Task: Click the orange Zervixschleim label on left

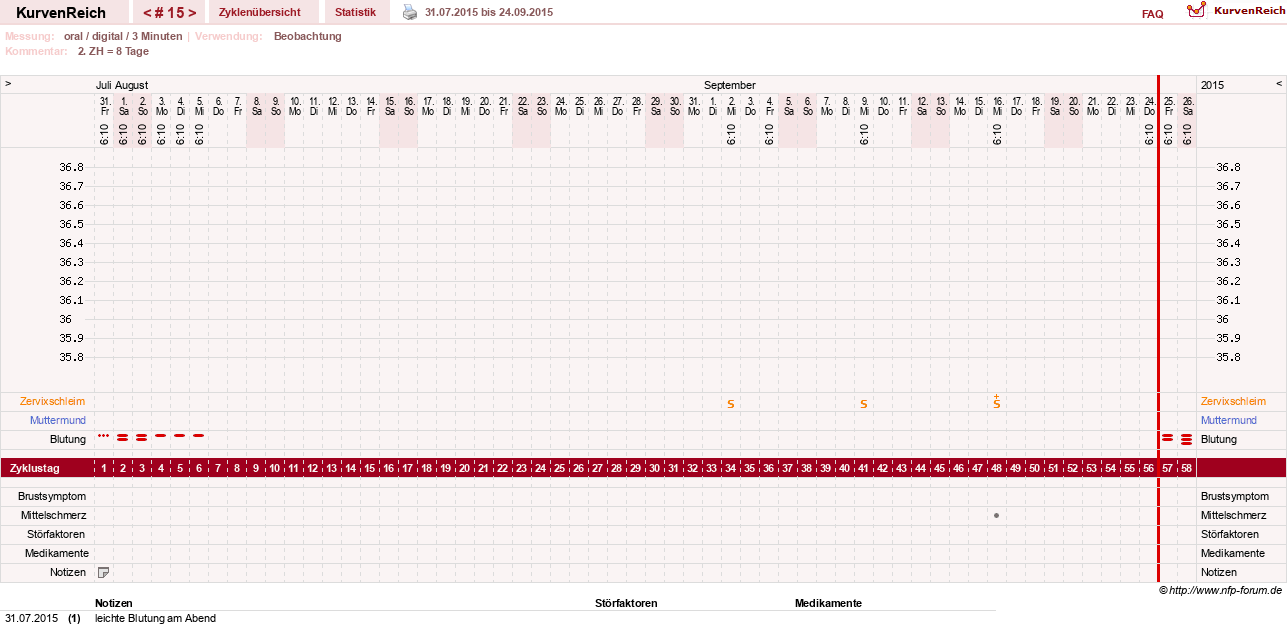Action: [52, 401]
